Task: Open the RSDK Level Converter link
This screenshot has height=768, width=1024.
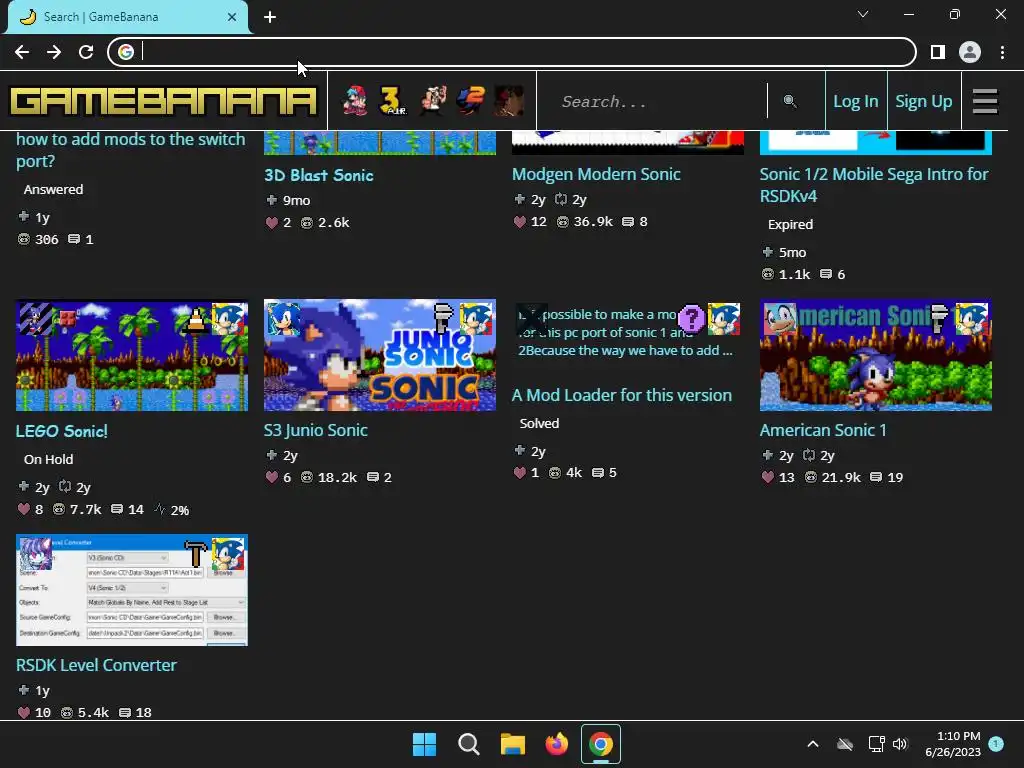Action: (x=96, y=665)
